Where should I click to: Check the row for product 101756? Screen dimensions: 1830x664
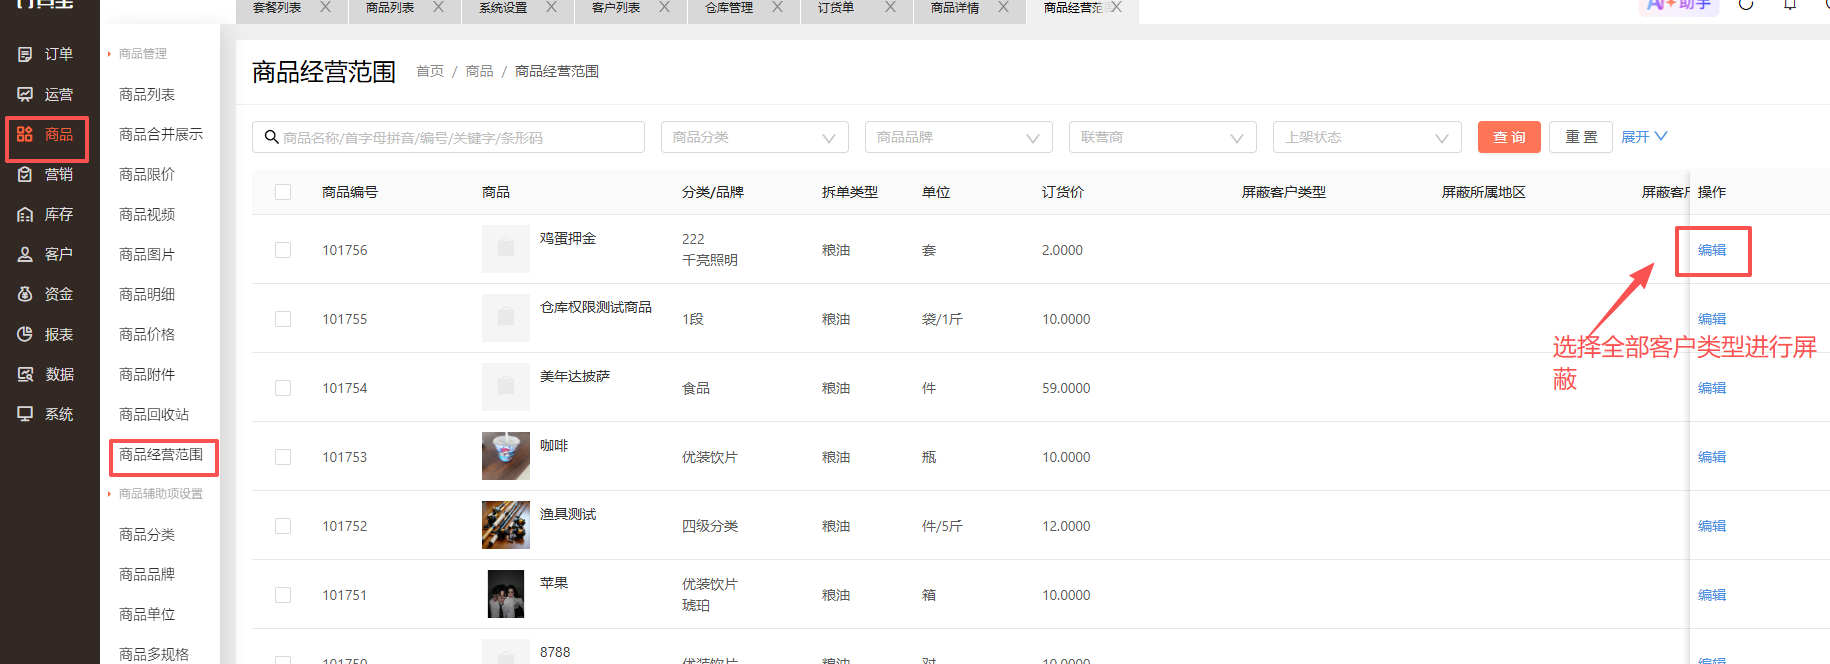pyautogui.click(x=283, y=250)
